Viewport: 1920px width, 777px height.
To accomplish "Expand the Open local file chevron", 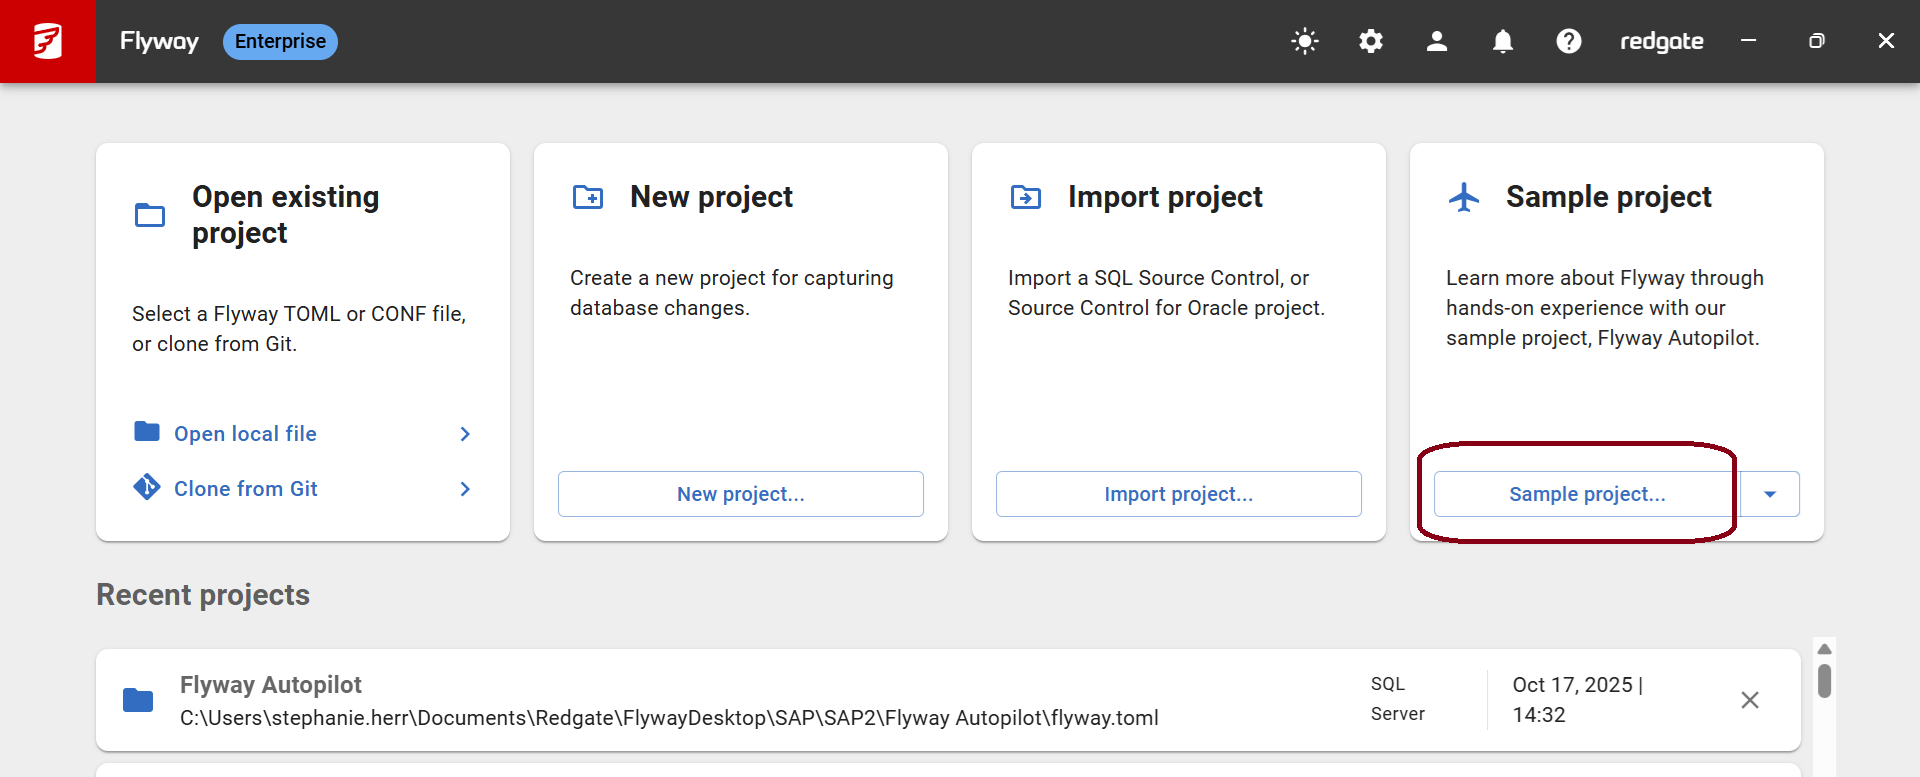I will coord(465,434).
